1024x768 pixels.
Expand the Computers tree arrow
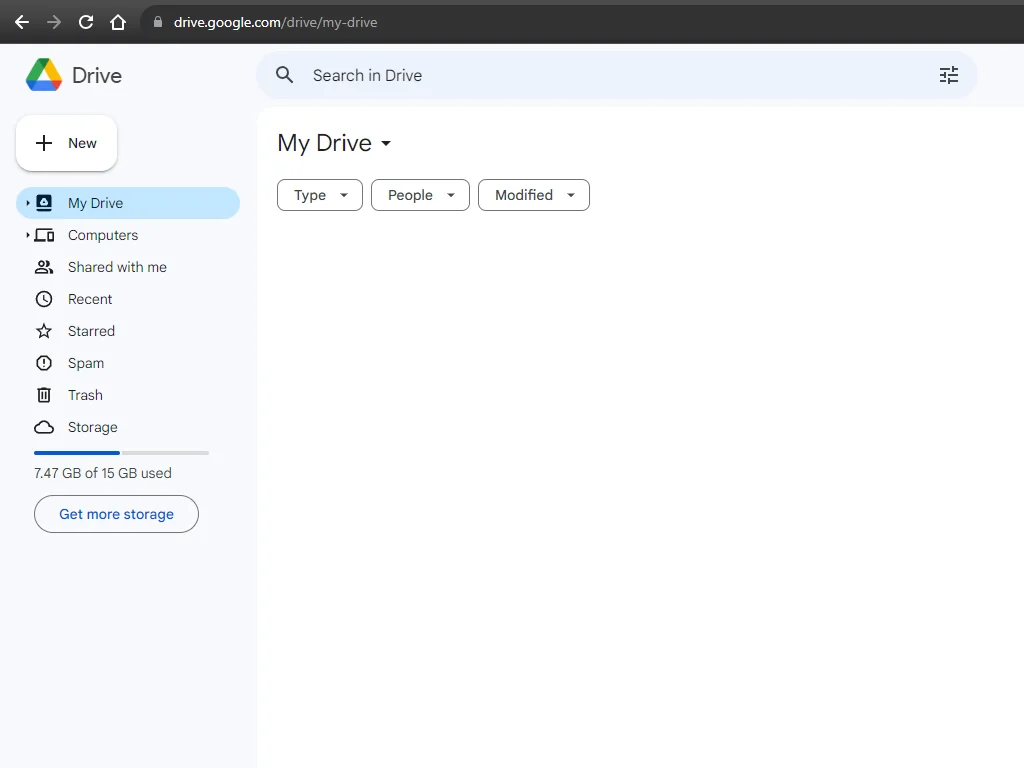pos(27,235)
